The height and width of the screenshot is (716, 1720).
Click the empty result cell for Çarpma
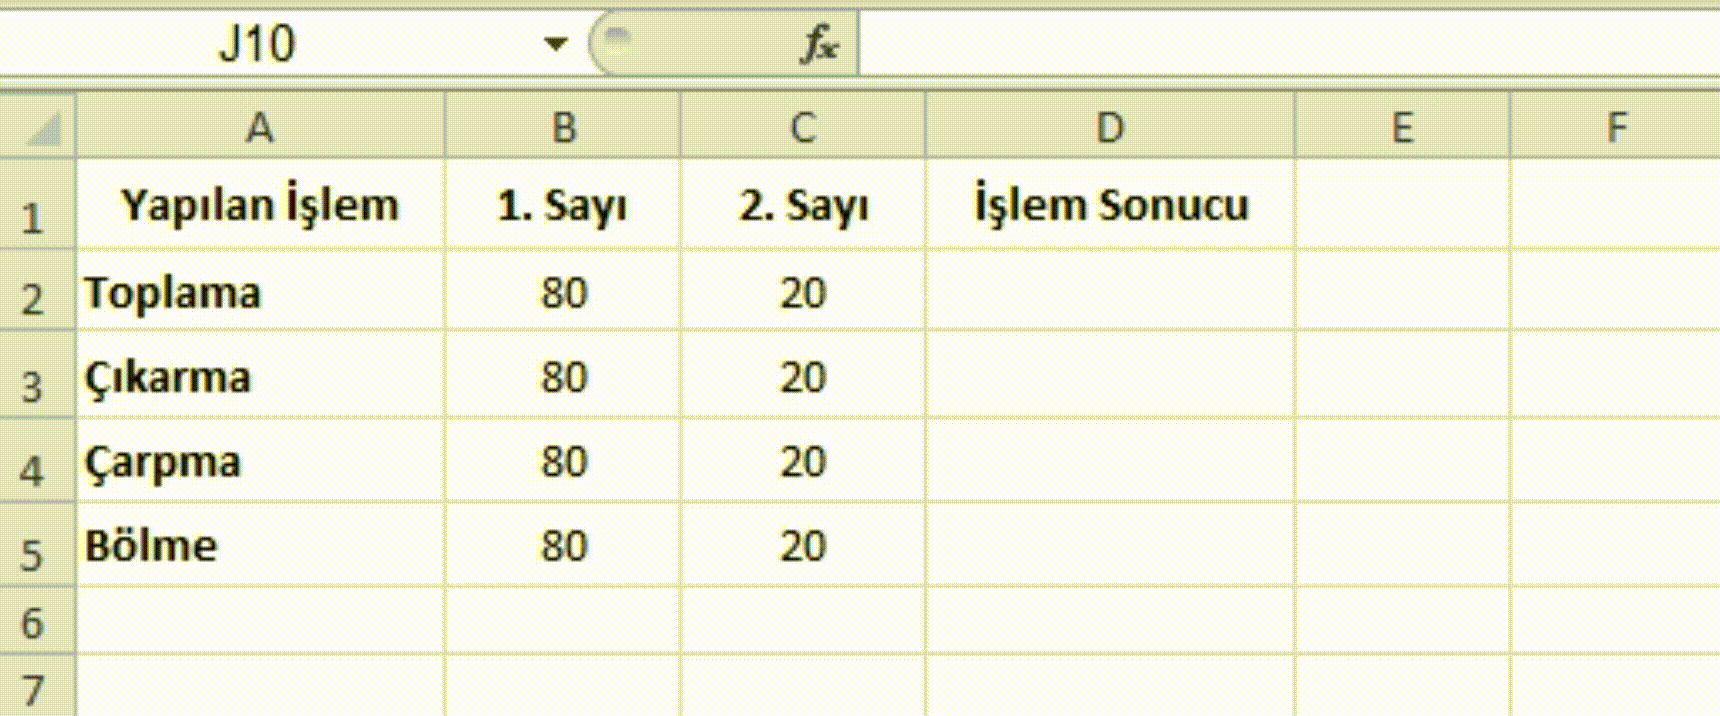[x=1110, y=462]
